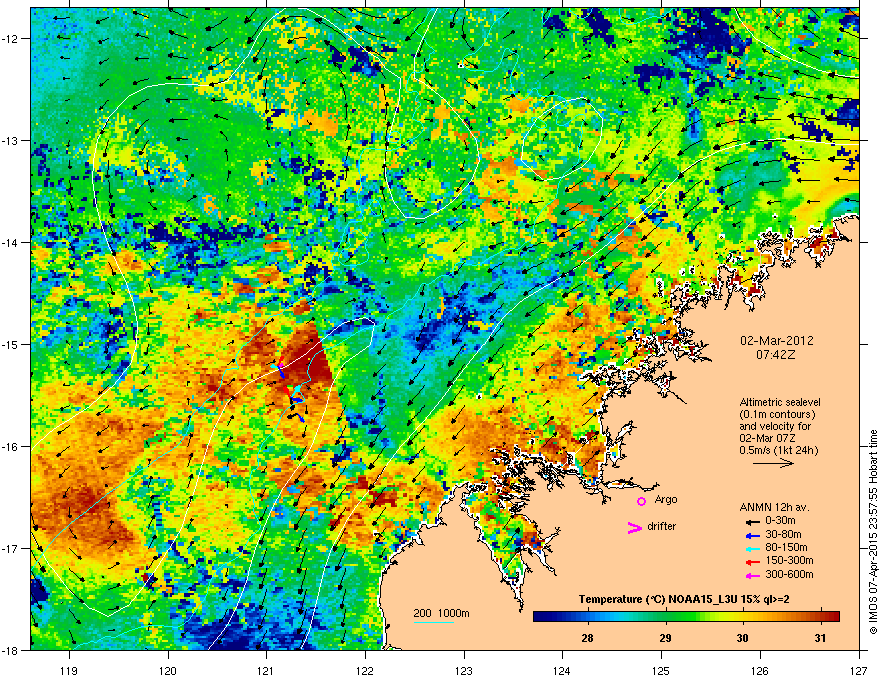
Task: Click the 'and velocity for' legend text
Action: point(774,426)
